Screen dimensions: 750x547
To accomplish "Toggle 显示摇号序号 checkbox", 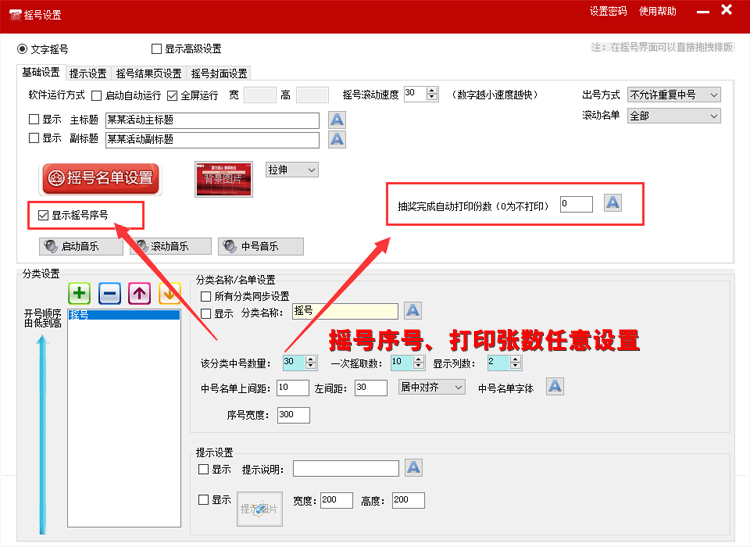I will [44, 214].
